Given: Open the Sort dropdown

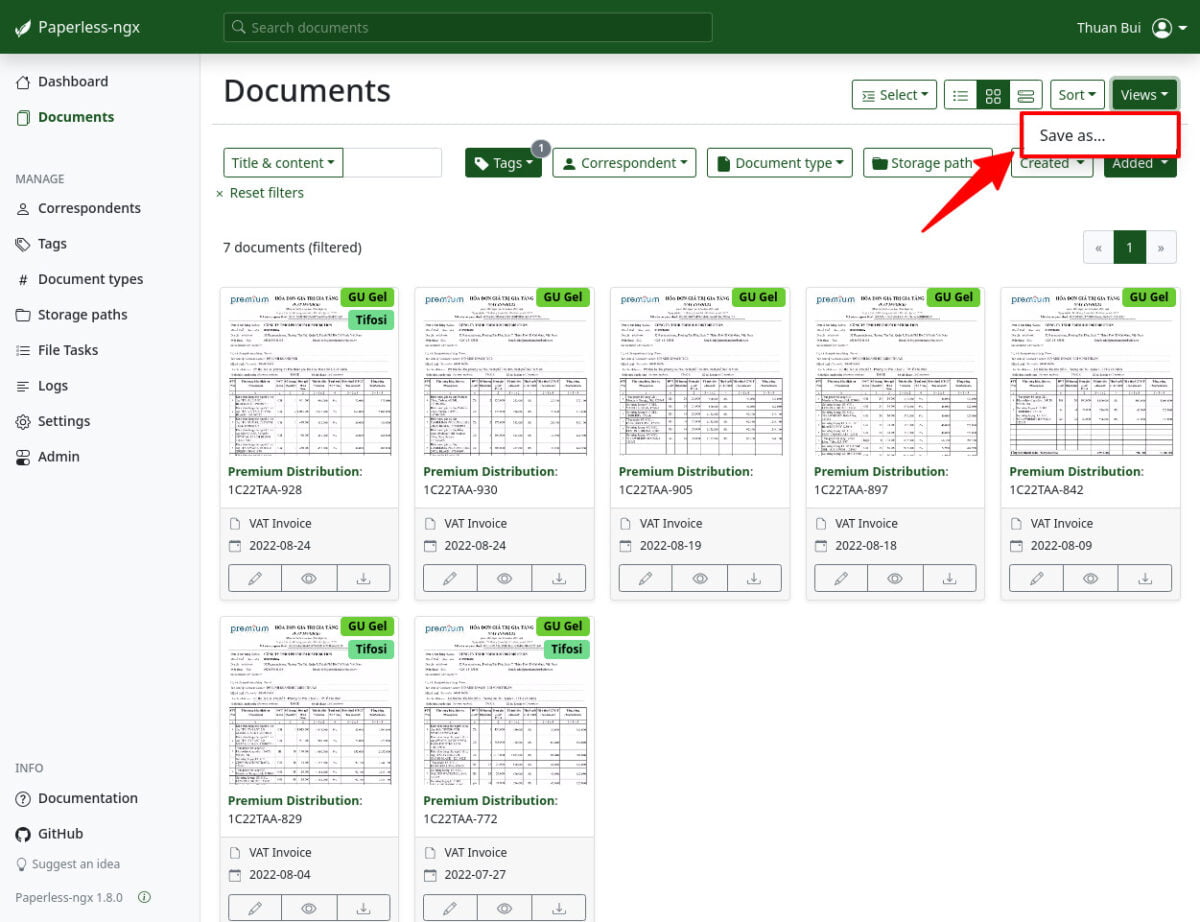Looking at the screenshot, I should [1077, 94].
